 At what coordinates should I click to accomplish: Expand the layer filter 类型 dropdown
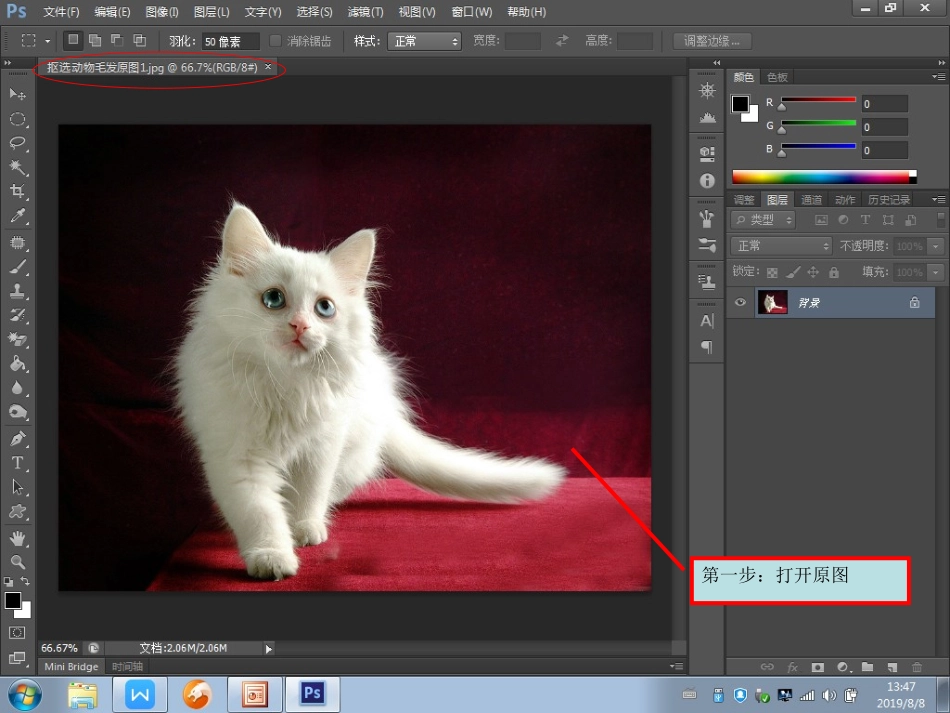click(x=764, y=220)
